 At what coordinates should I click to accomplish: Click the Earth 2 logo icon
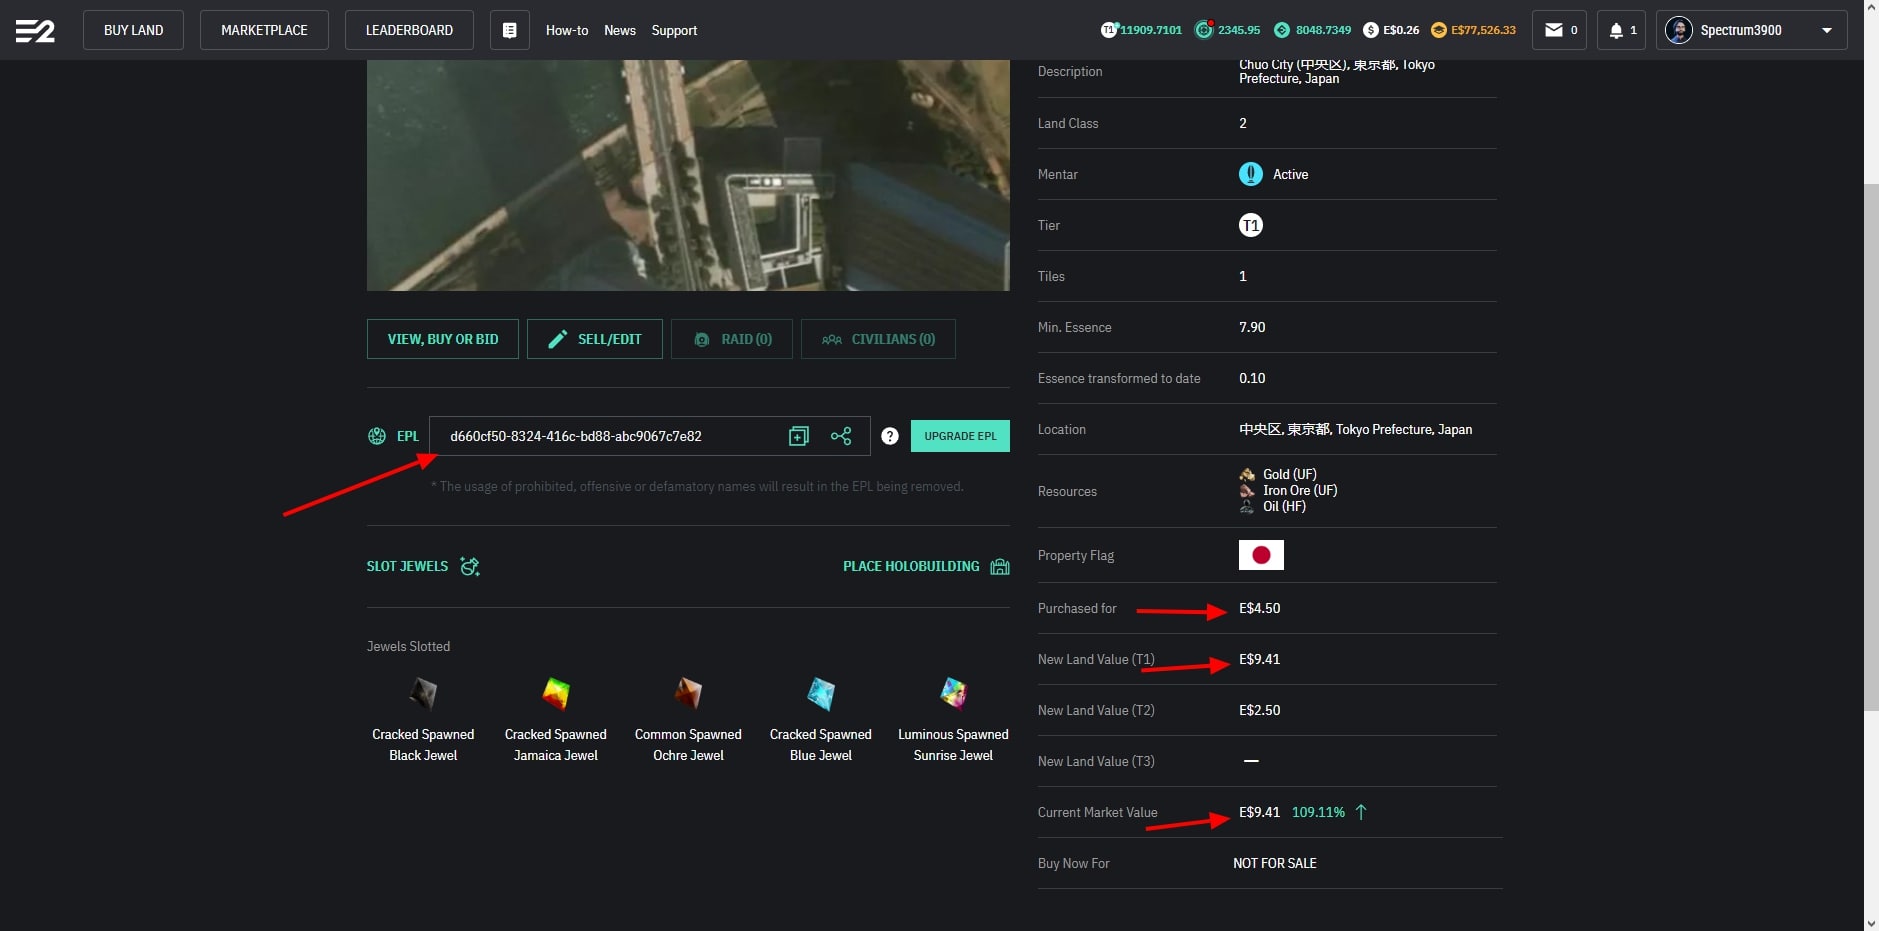pyautogui.click(x=35, y=31)
